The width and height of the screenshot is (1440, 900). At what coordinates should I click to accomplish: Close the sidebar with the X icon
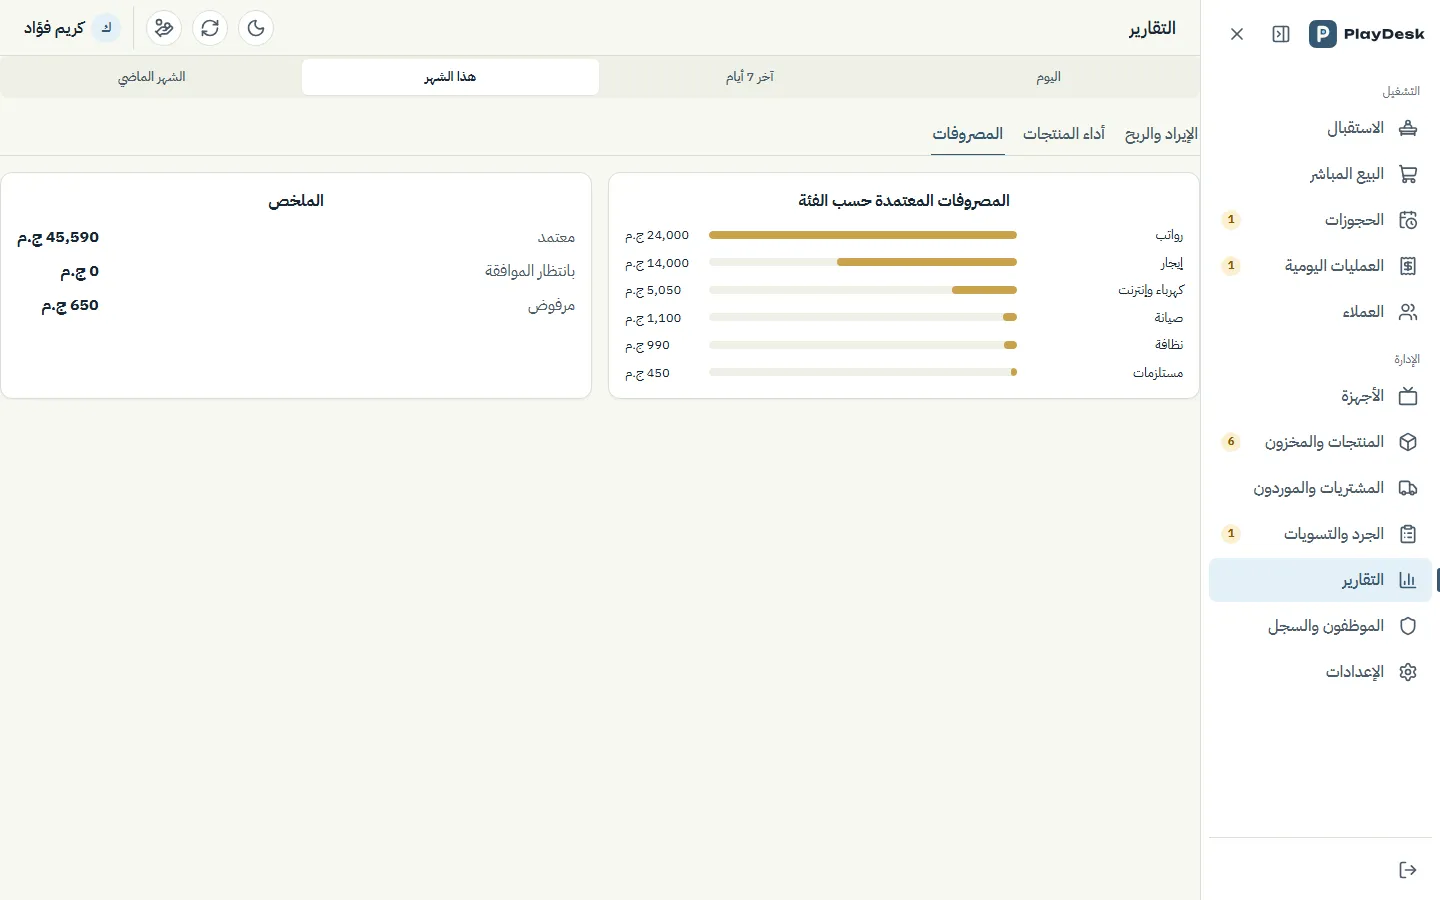[x=1237, y=34]
